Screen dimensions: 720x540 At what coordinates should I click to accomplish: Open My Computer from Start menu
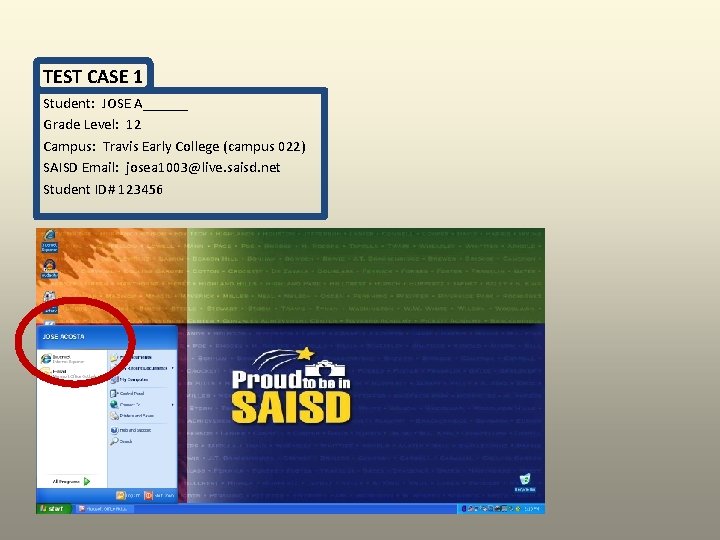click(129, 380)
